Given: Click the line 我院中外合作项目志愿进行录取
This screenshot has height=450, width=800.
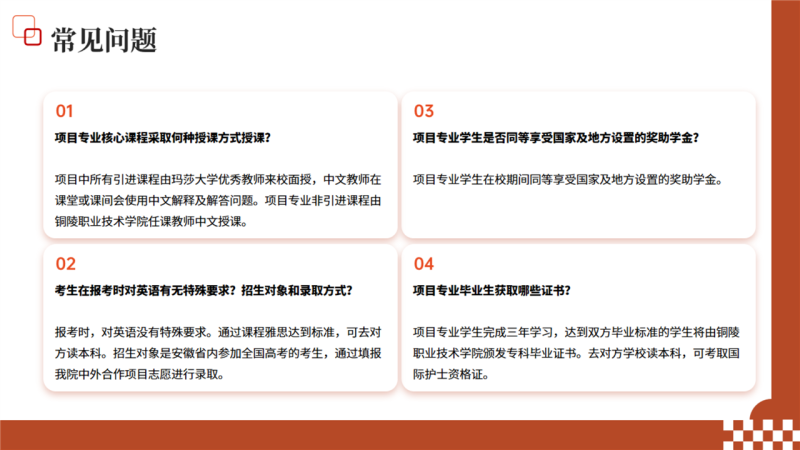Looking at the screenshot, I should point(139,374).
